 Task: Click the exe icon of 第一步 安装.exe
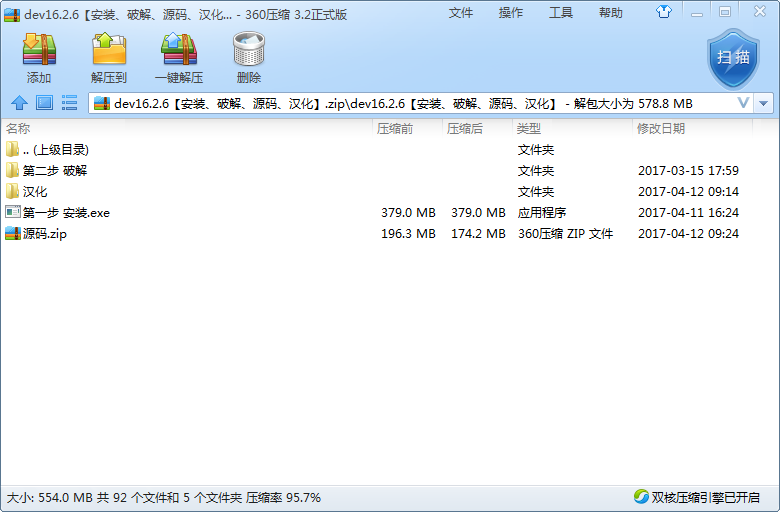[x=12, y=212]
